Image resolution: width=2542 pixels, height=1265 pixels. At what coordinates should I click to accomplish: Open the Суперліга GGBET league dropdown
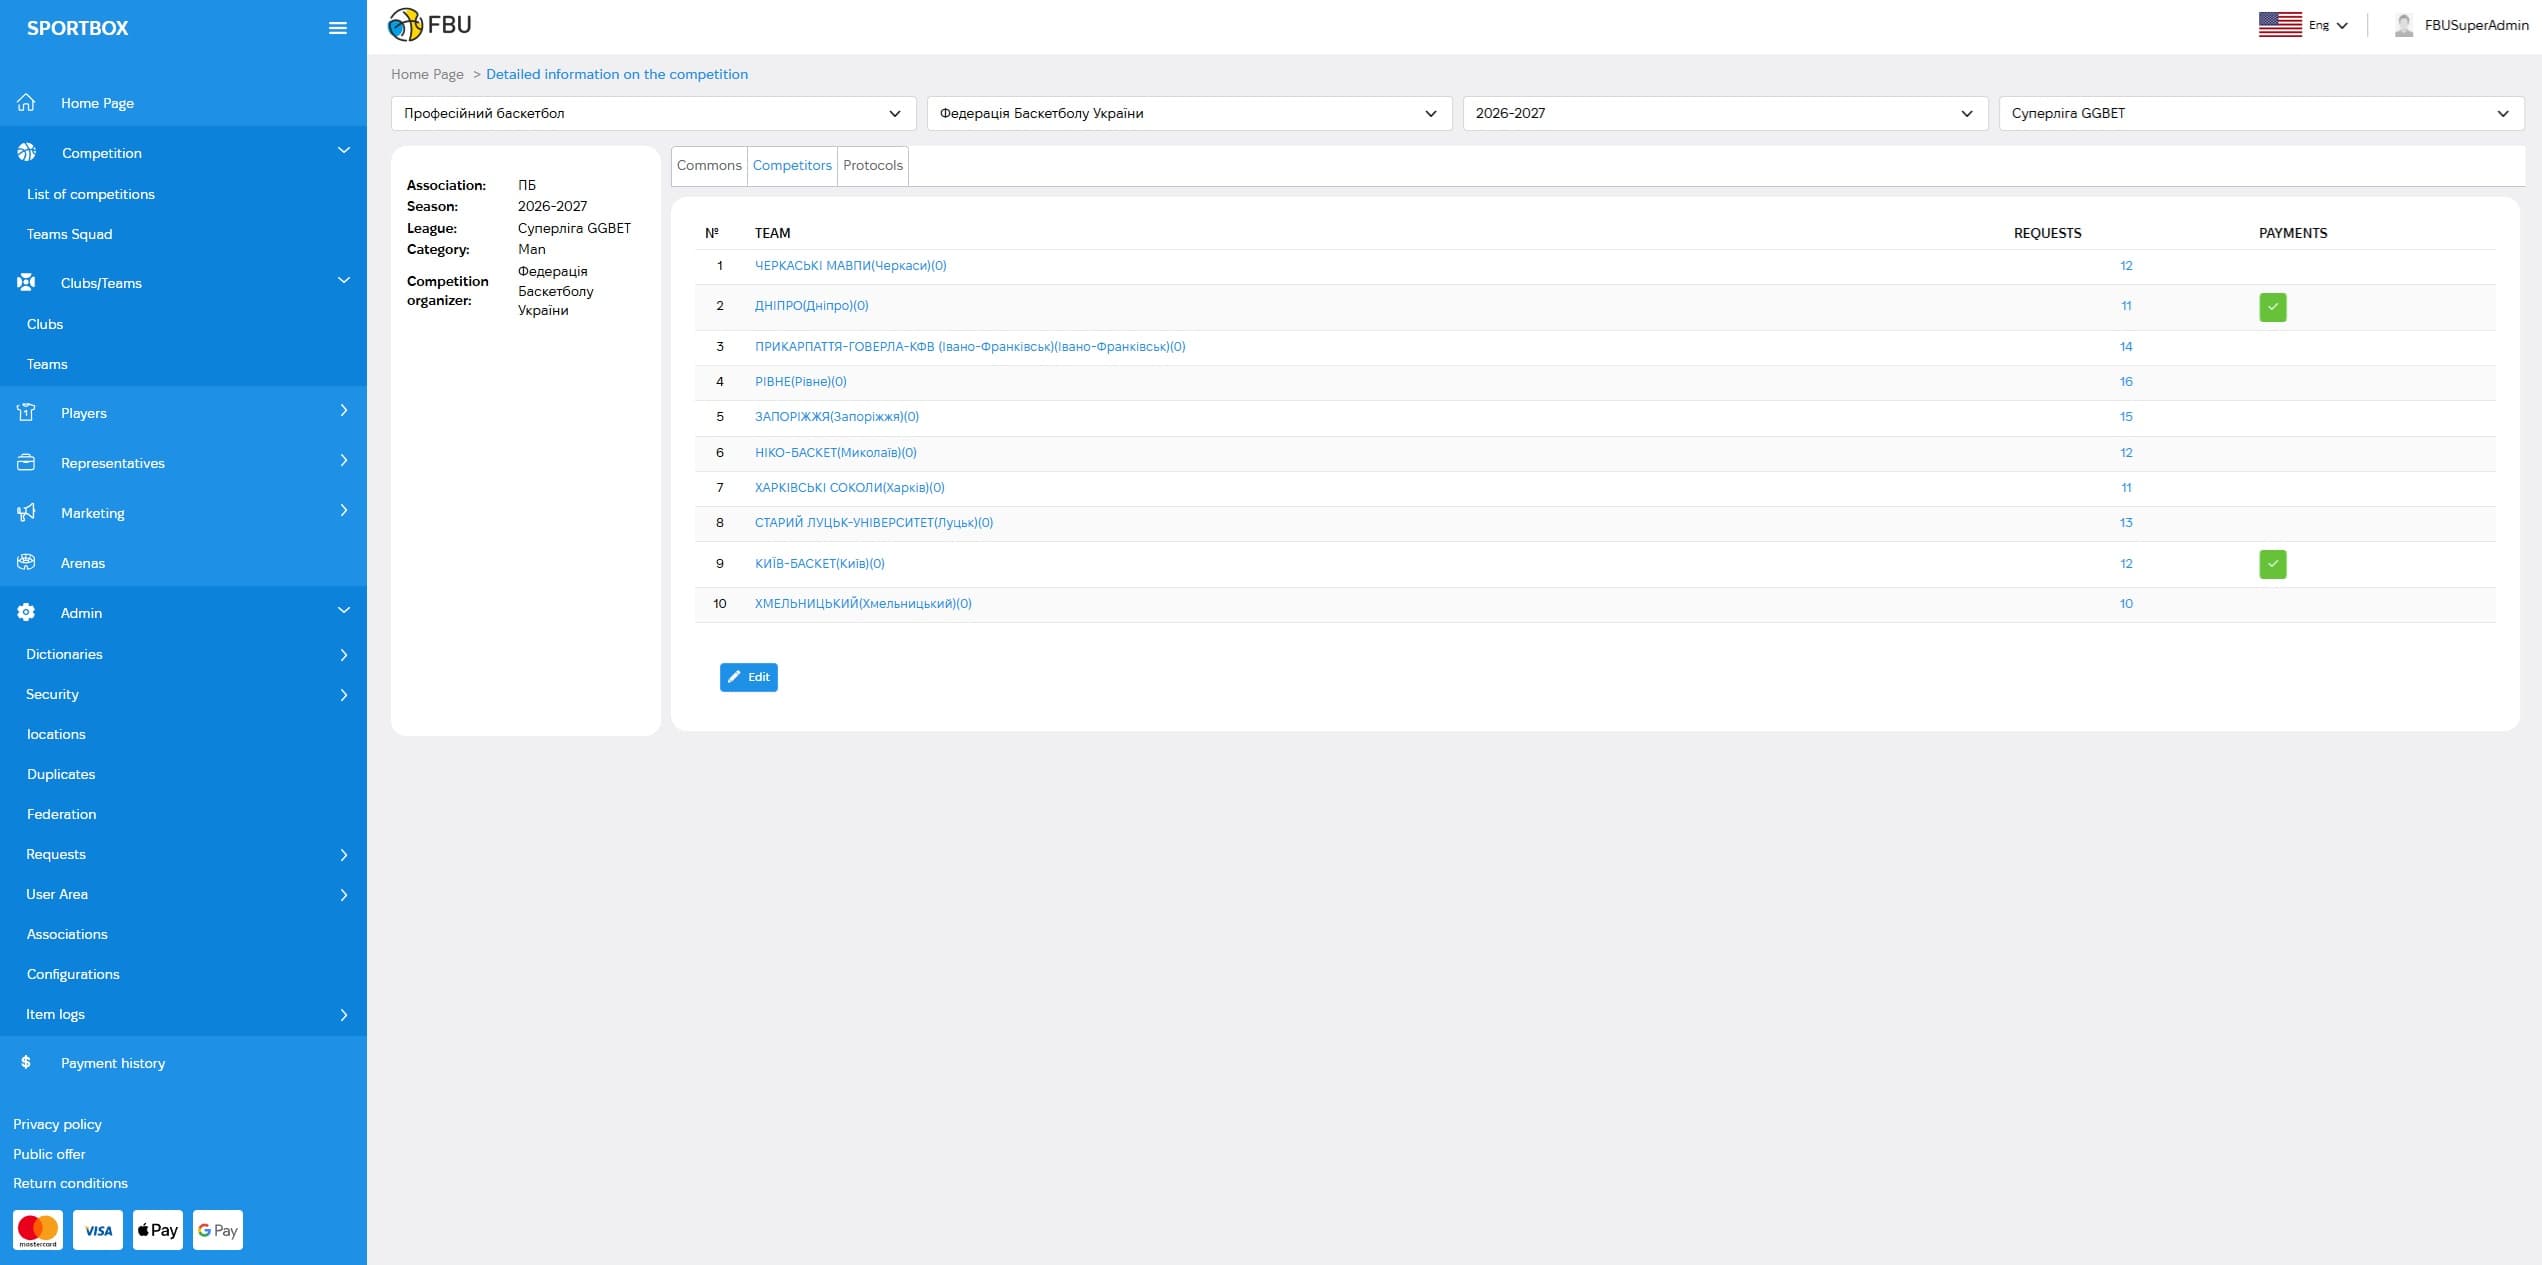(x=2261, y=113)
